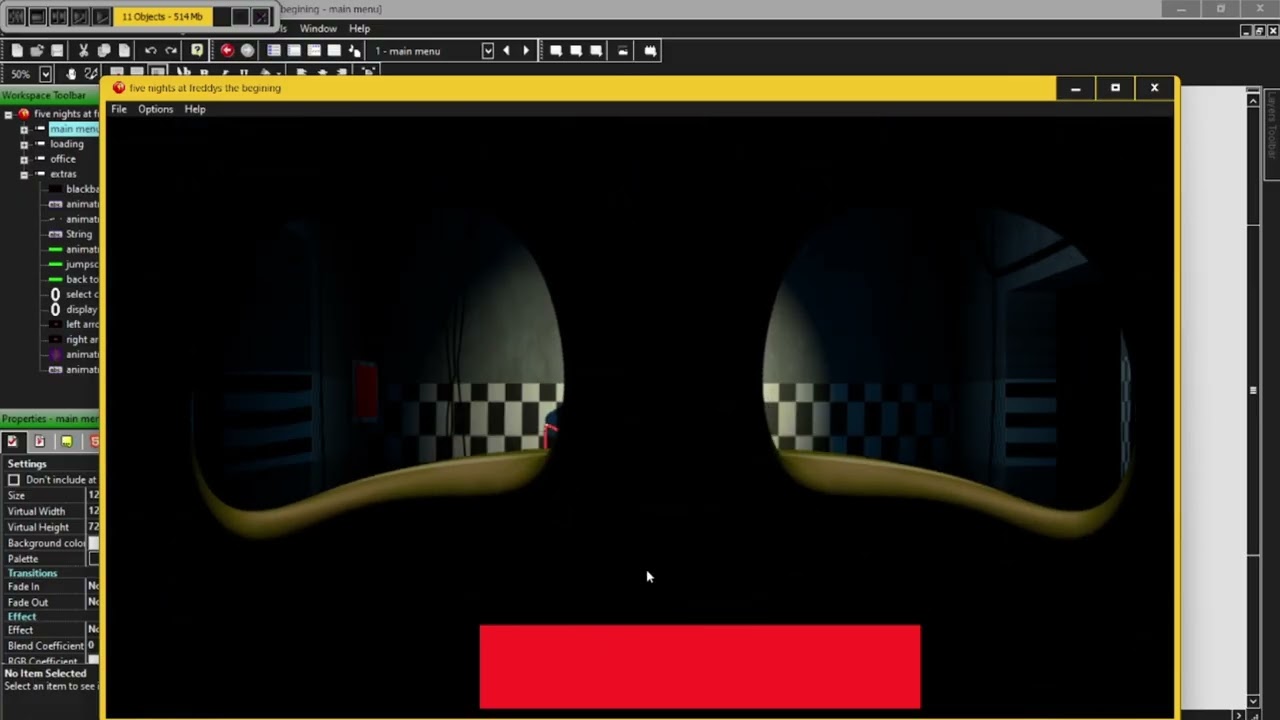The image size is (1280, 720).
Task: Select the String object in tree
Action: click(79, 234)
